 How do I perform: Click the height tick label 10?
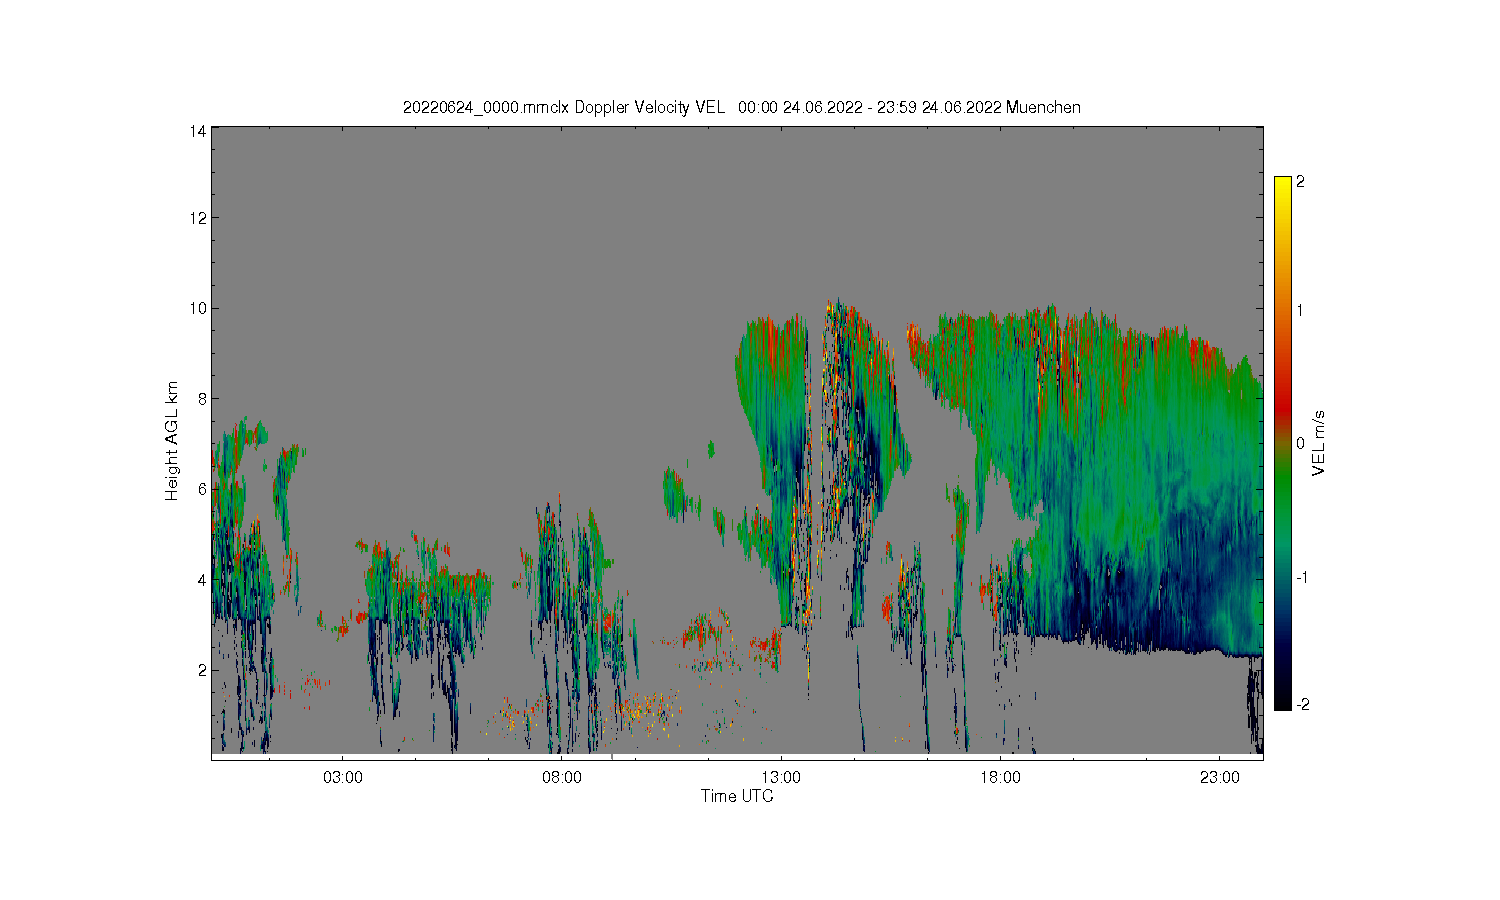click(197, 308)
